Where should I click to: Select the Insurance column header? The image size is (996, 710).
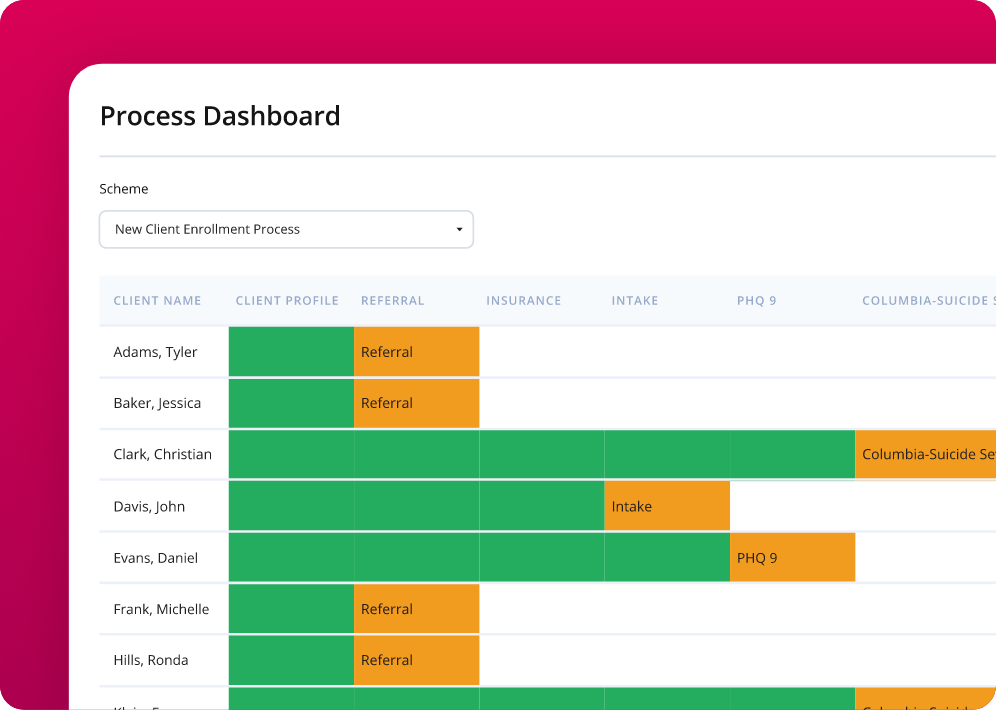click(523, 301)
